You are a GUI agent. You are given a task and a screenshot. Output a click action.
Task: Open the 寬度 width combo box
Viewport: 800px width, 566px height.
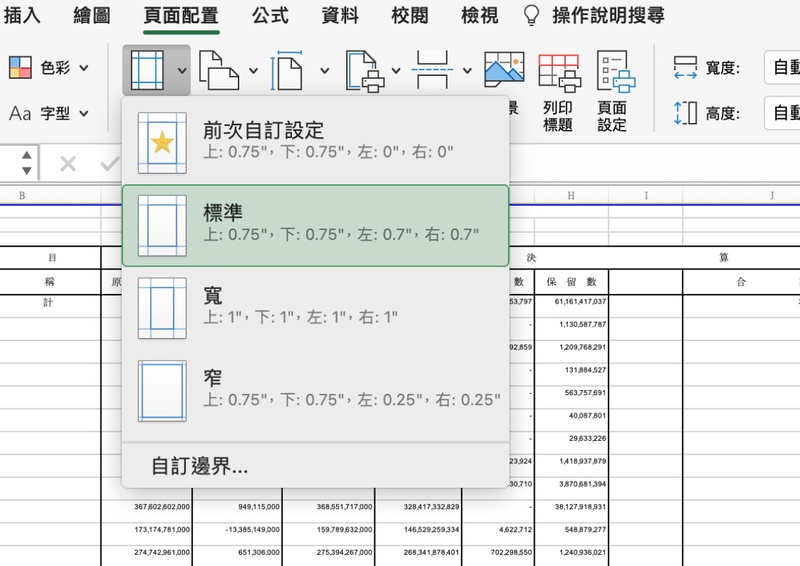[782, 67]
